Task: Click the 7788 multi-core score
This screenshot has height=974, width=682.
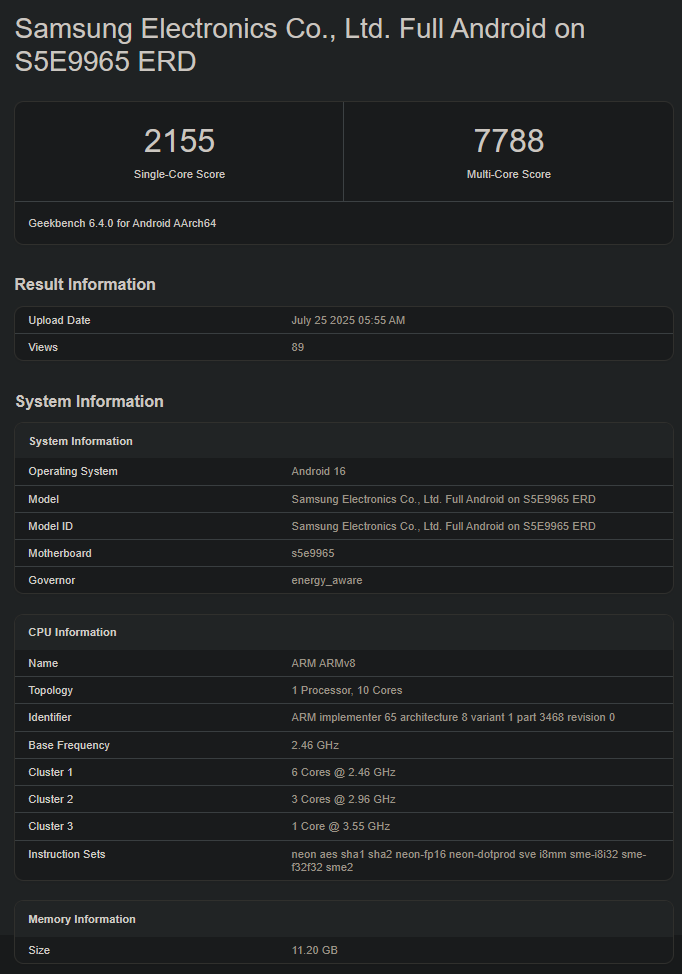Action: click(508, 141)
